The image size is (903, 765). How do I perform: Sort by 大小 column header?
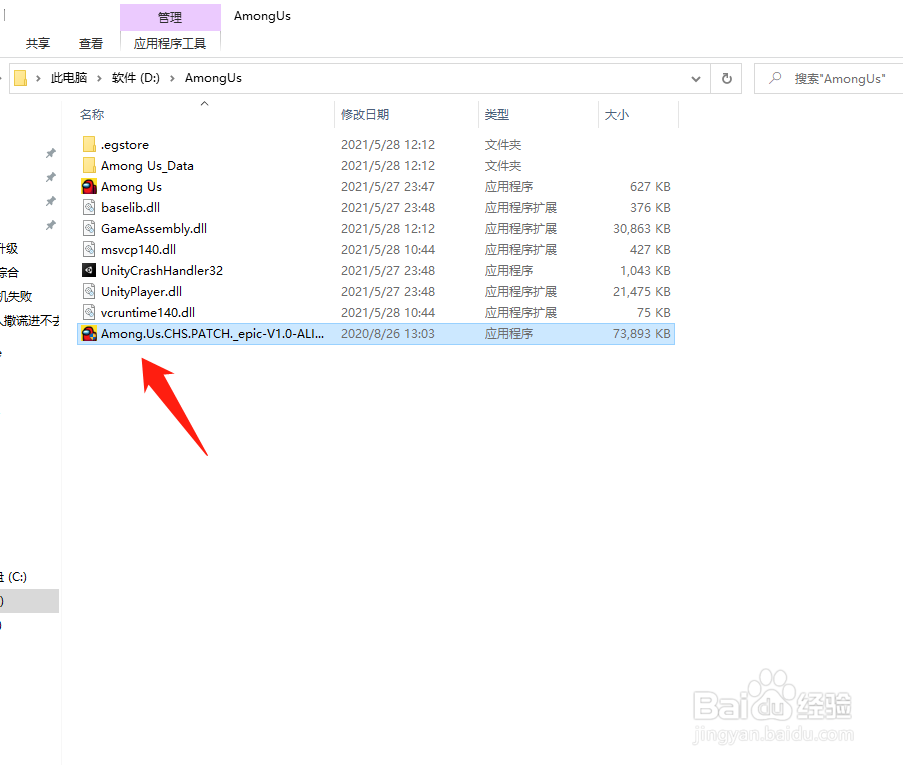(617, 115)
